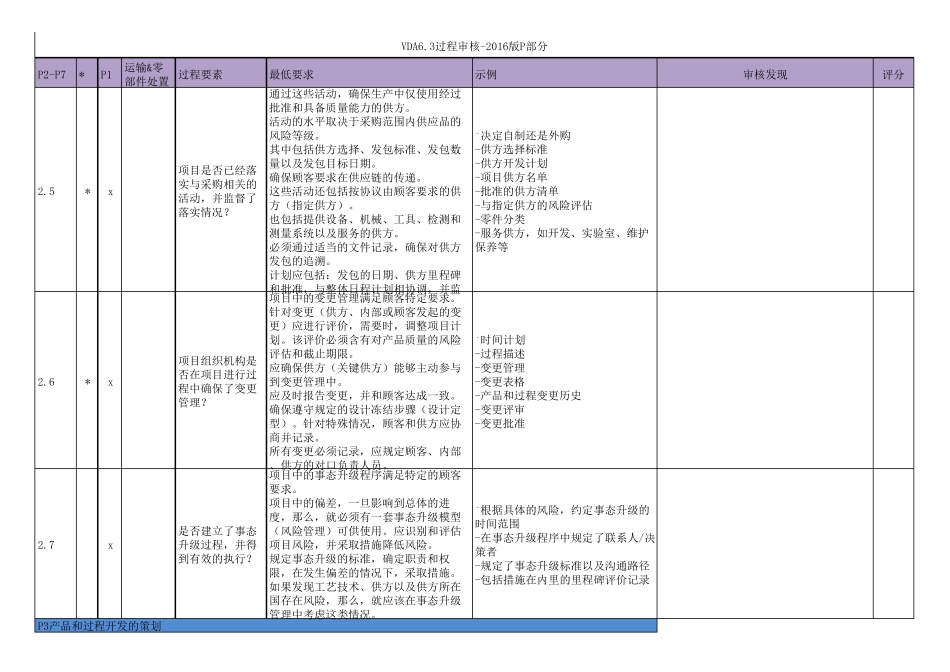Click the 最低要求 column header
The height and width of the screenshot is (672, 950).
click(369, 73)
